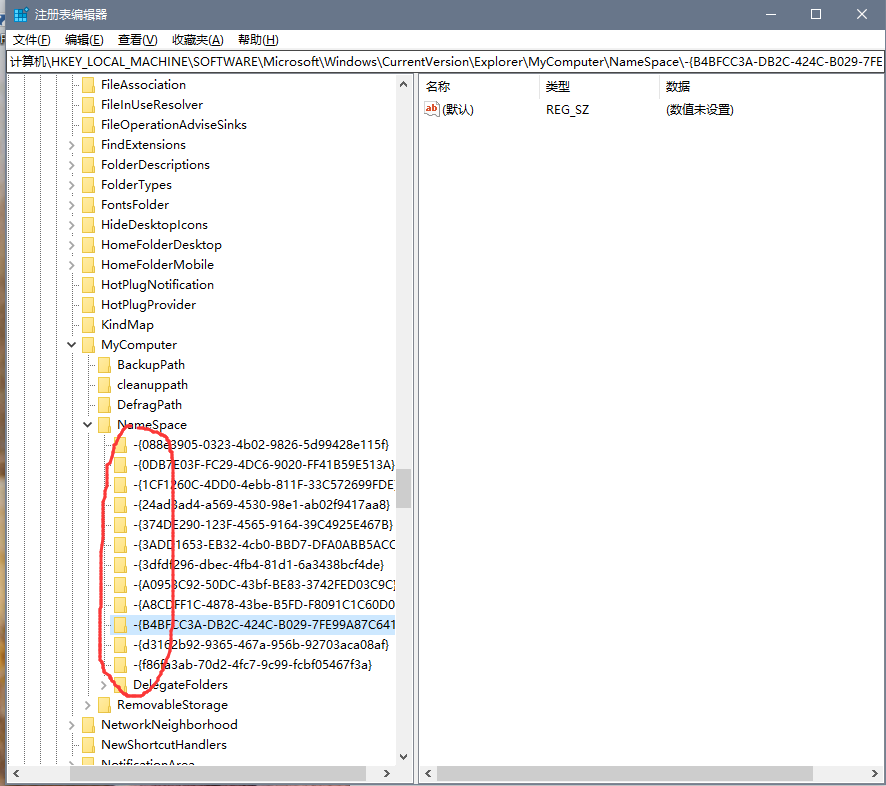Click the 类型 column header
886x786 pixels.
click(x=557, y=87)
